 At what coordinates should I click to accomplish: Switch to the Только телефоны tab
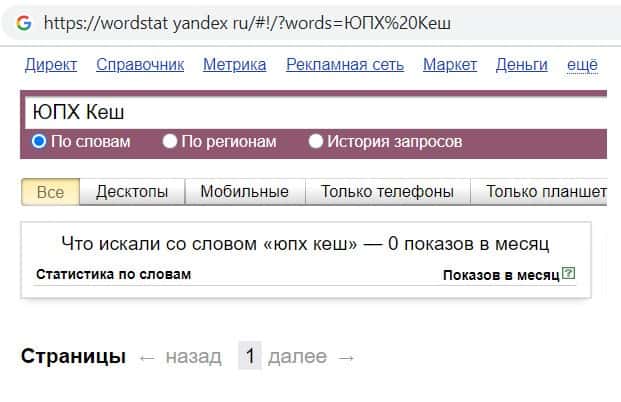387,192
